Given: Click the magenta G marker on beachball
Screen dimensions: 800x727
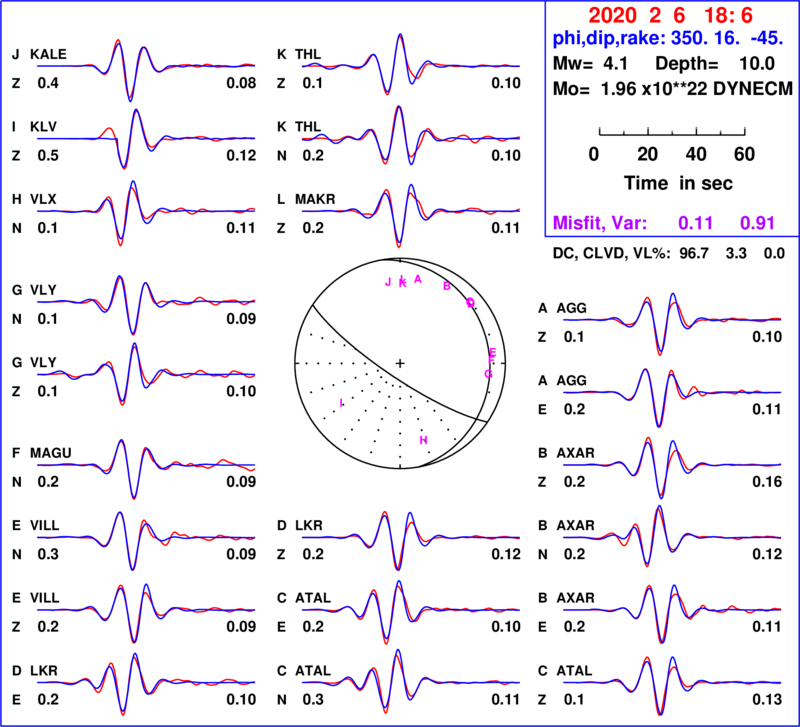Looking at the screenshot, I should pyautogui.click(x=488, y=374).
